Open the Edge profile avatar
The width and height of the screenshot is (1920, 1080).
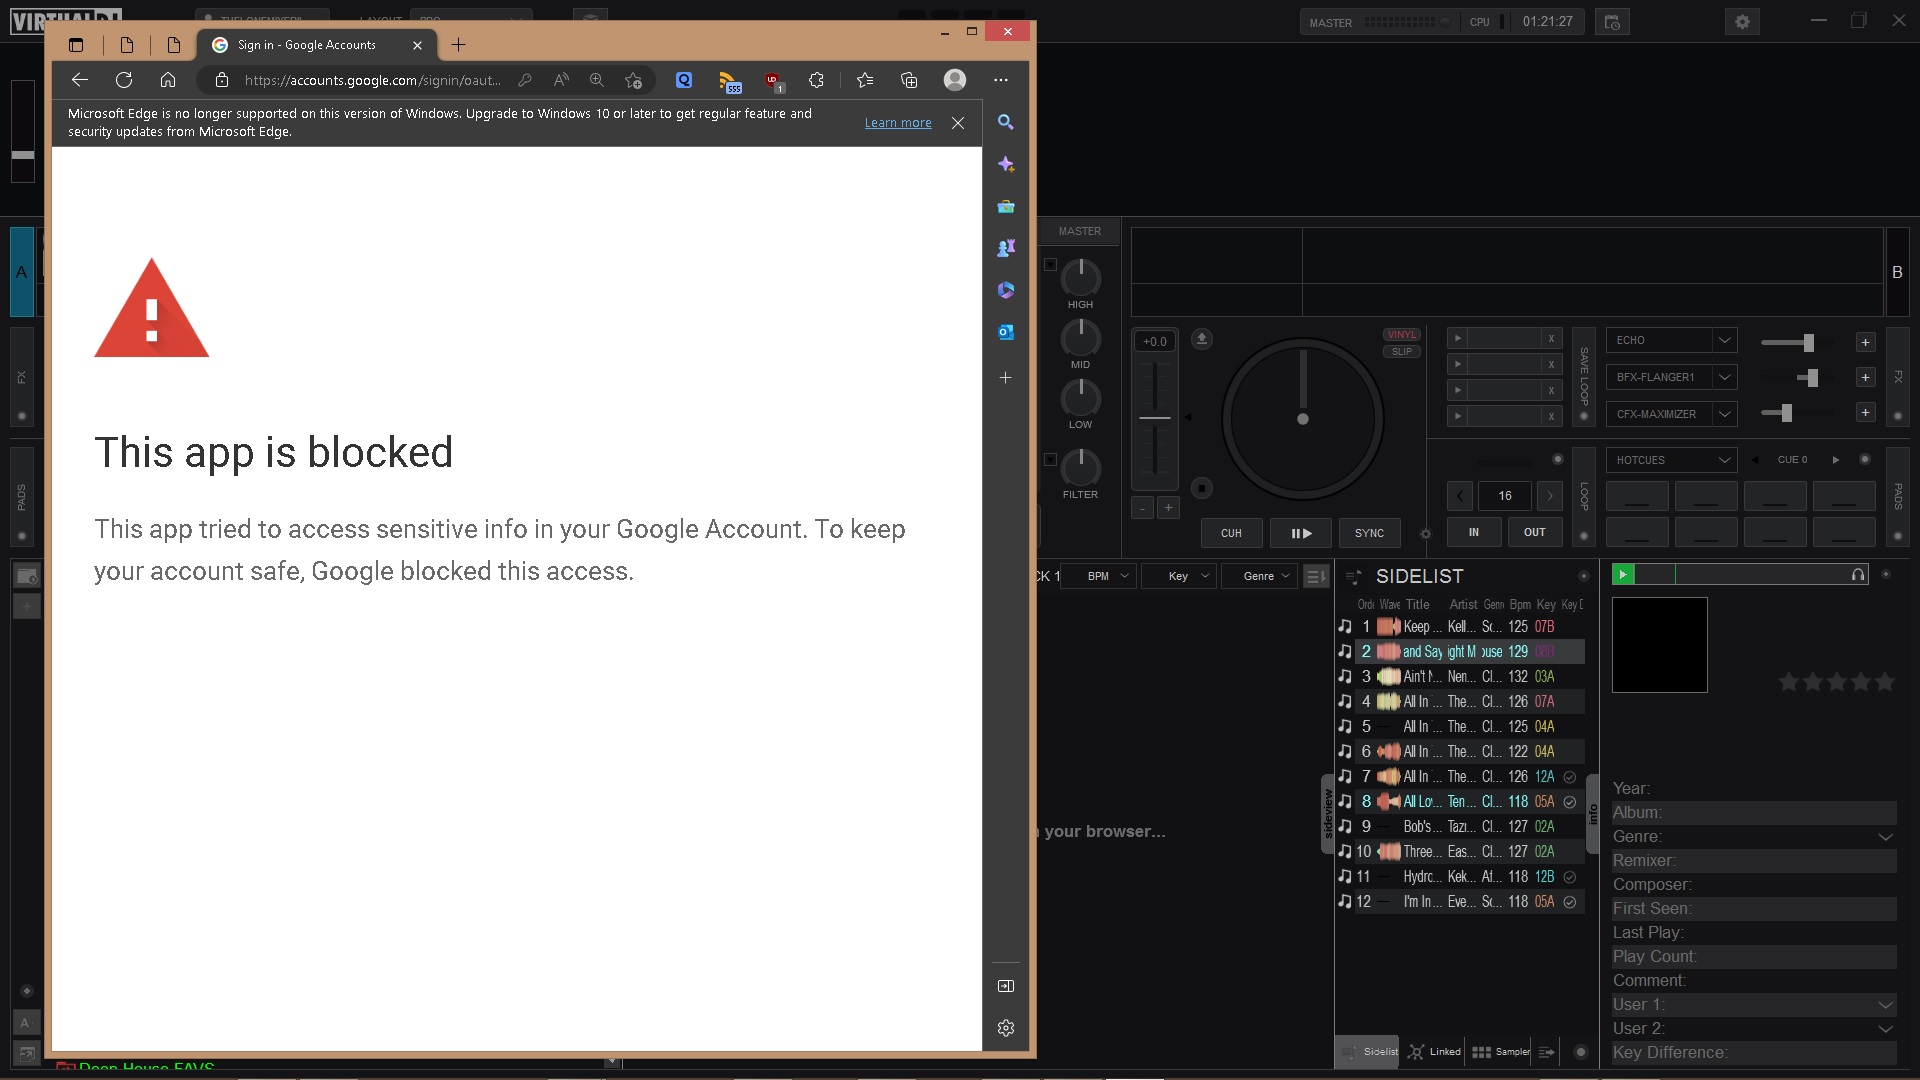click(955, 80)
